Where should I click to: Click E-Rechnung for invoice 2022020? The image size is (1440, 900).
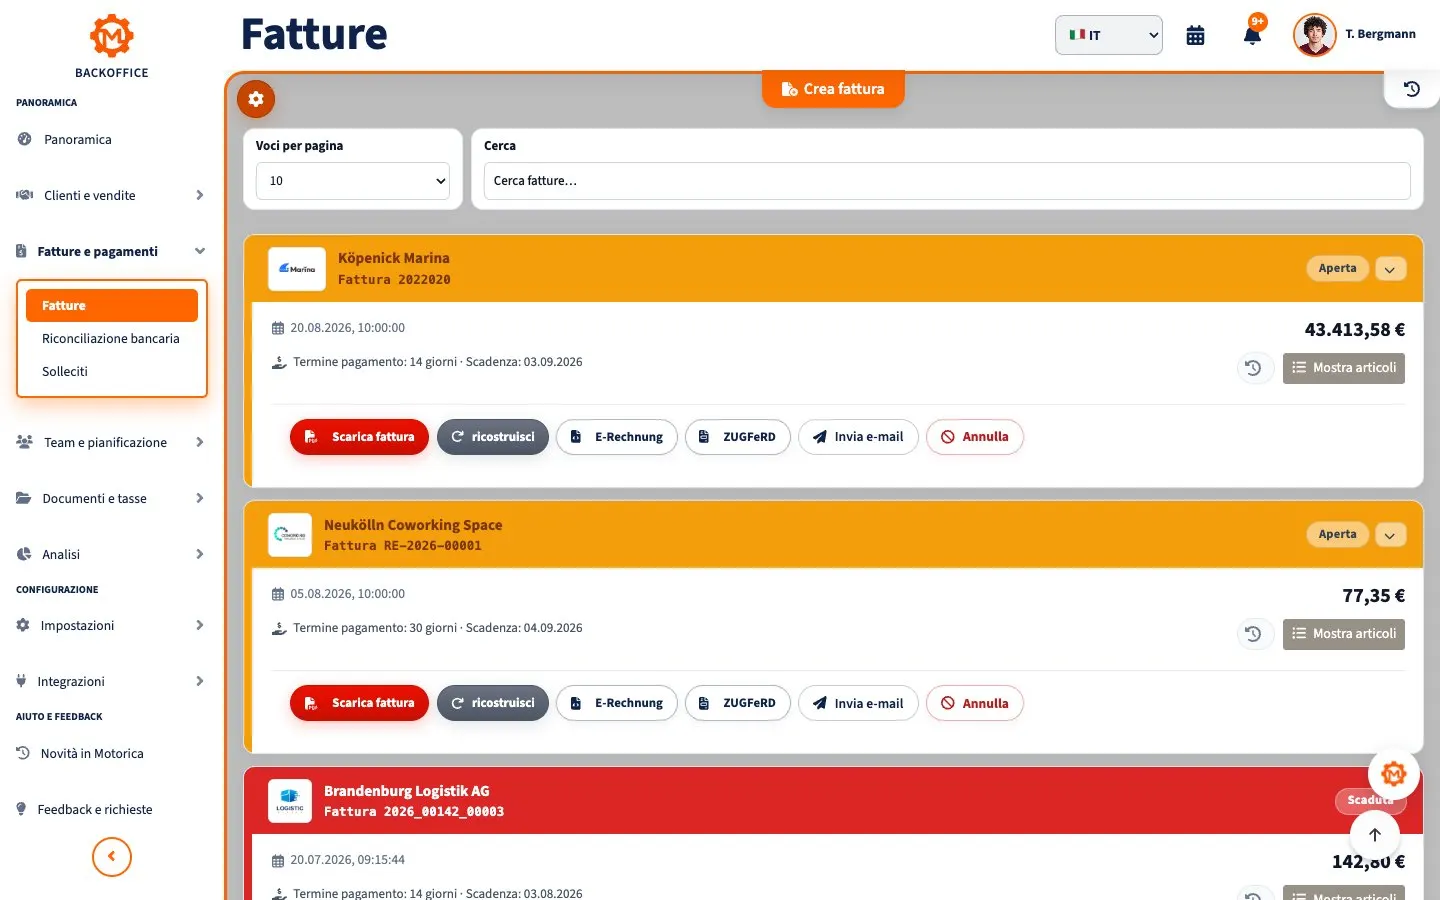[617, 437]
